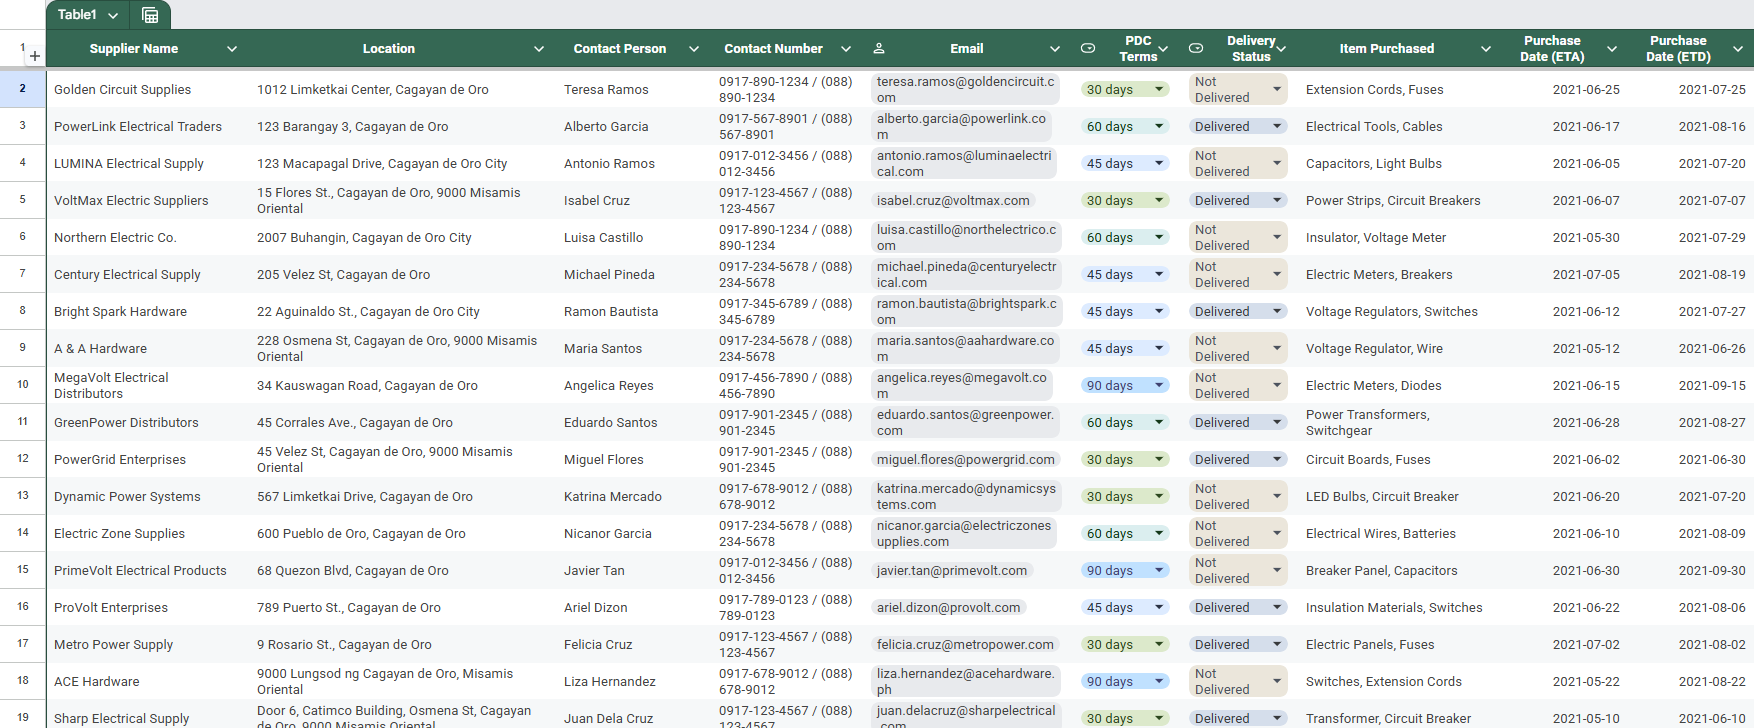Image resolution: width=1754 pixels, height=728 pixels.
Task: Click the chip icon beside Delivery Status
Action: pyautogui.click(x=1196, y=48)
